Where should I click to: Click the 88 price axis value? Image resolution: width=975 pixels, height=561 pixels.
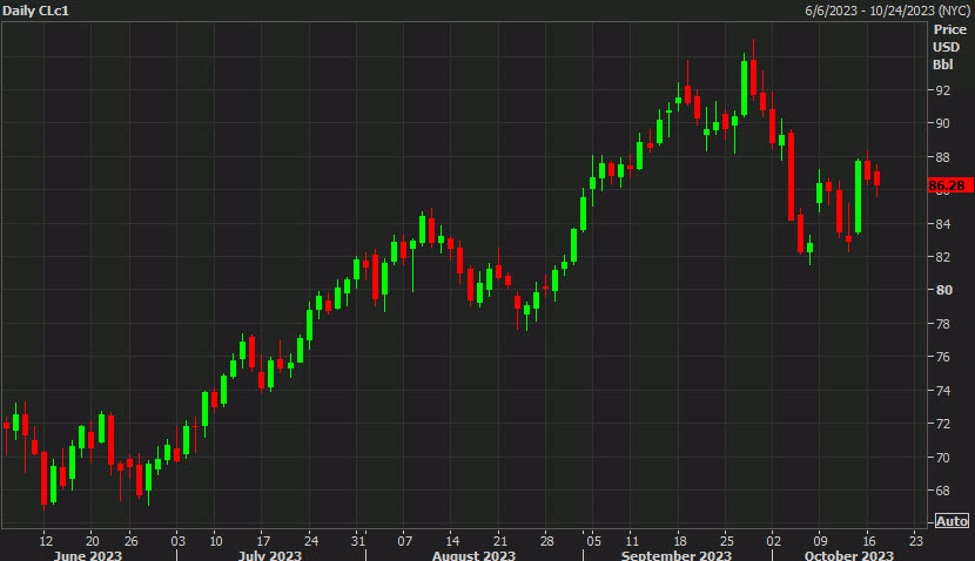click(x=943, y=157)
